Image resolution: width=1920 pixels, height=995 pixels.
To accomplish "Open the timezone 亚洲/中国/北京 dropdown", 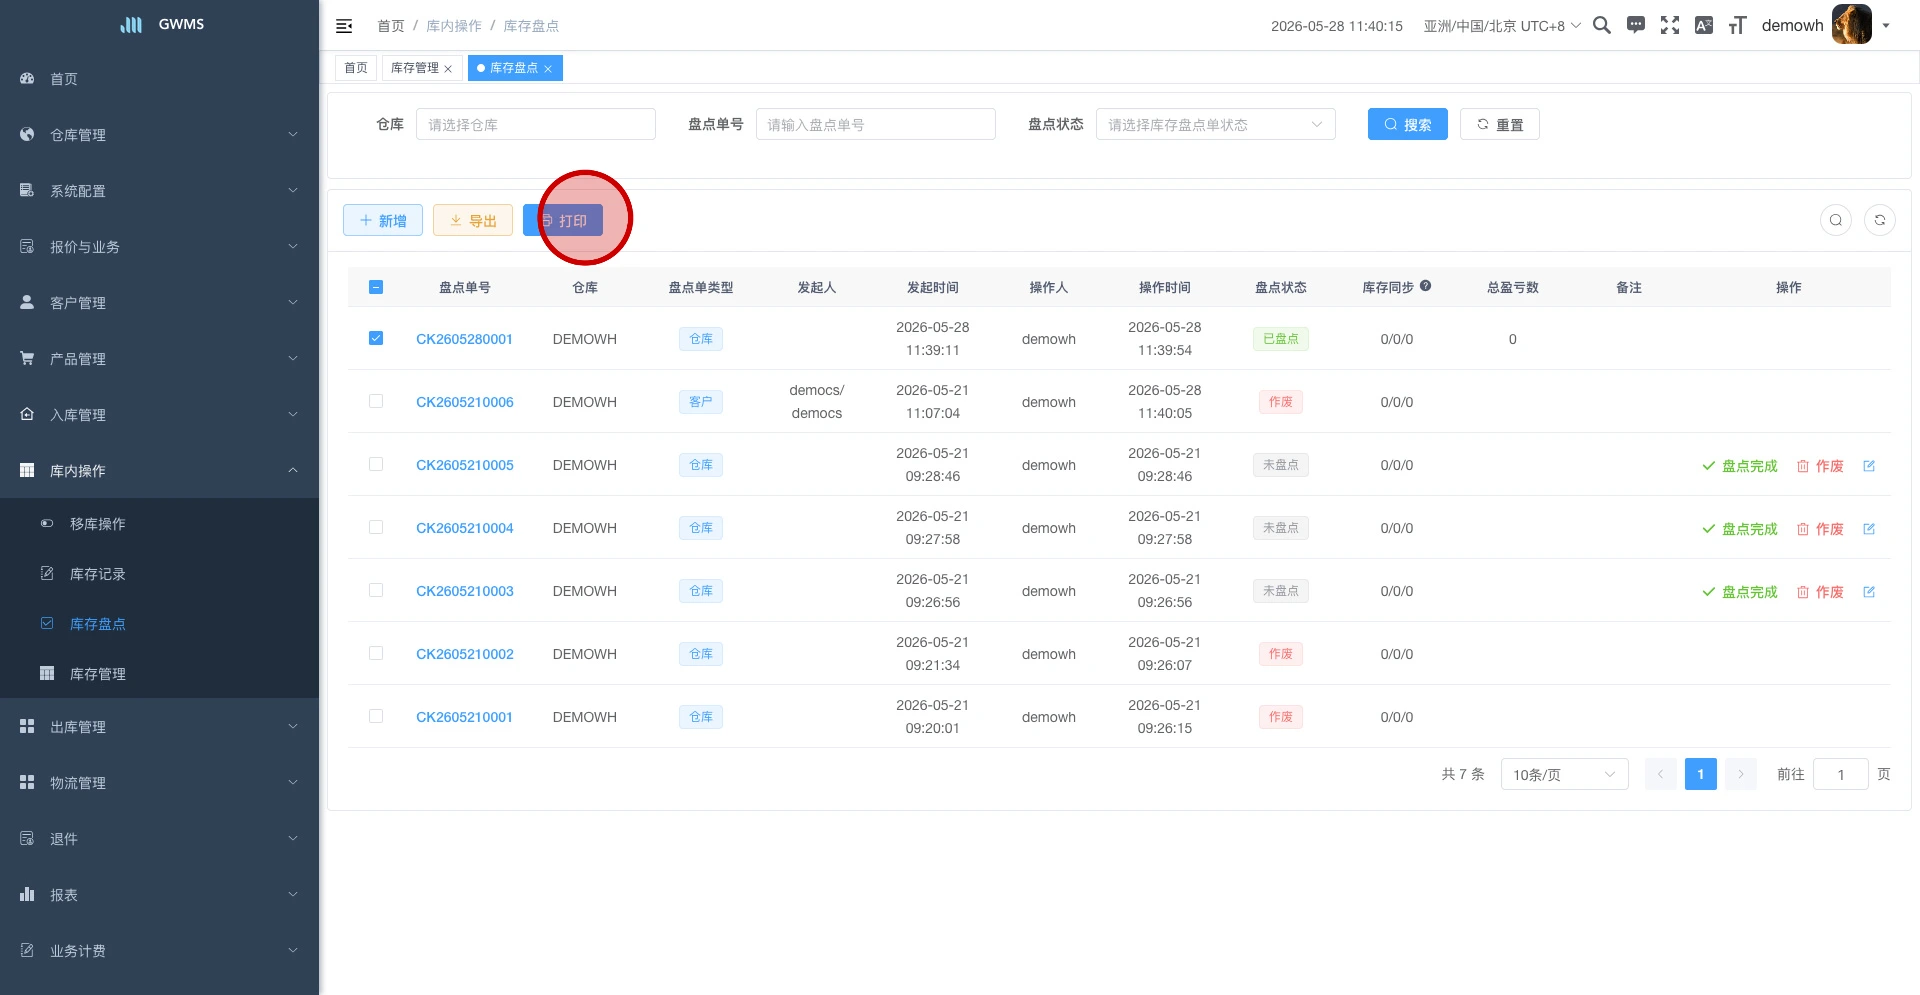I will [x=1502, y=26].
